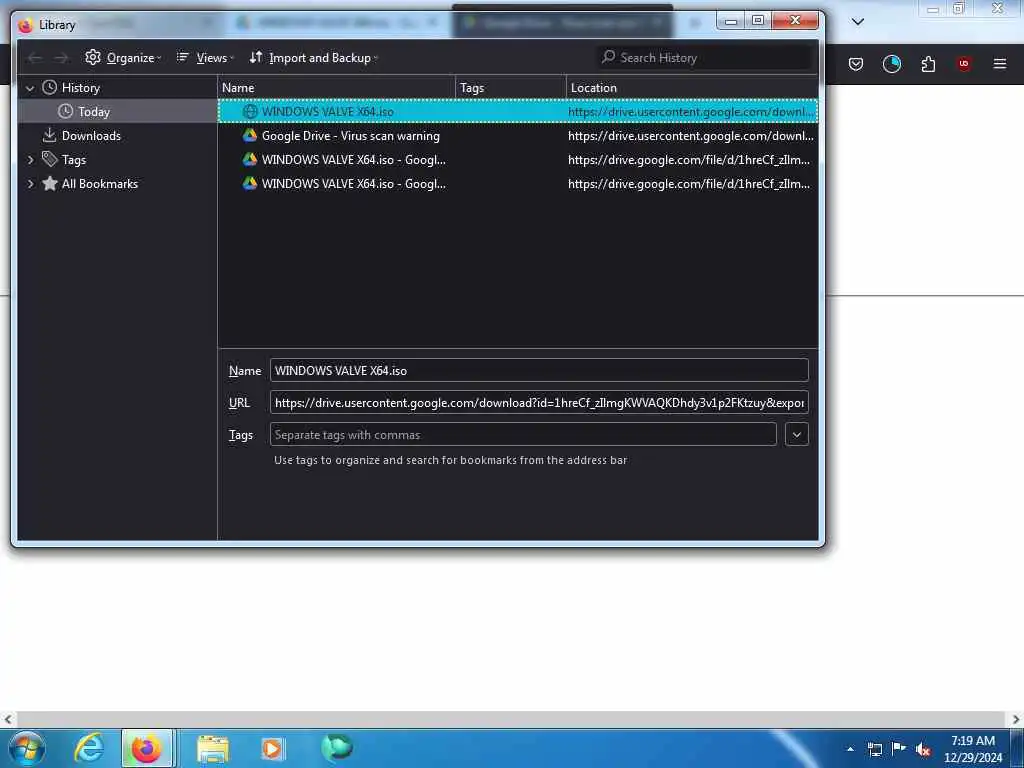Click the horizontal scrollbar left arrow
Screen dimensions: 1024x768
pos(7,719)
